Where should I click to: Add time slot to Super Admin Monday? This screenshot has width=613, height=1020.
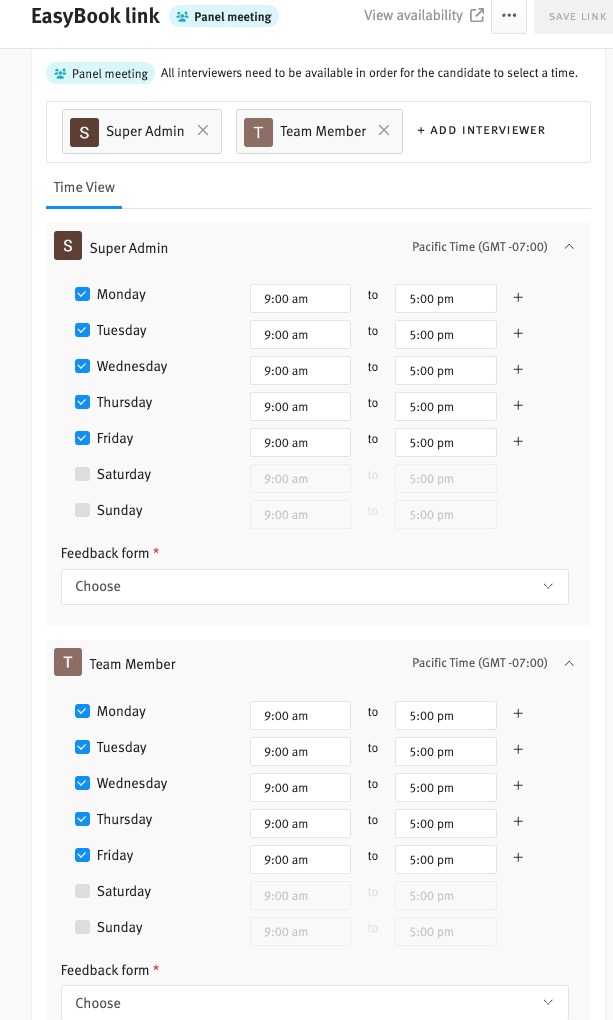tap(518, 297)
